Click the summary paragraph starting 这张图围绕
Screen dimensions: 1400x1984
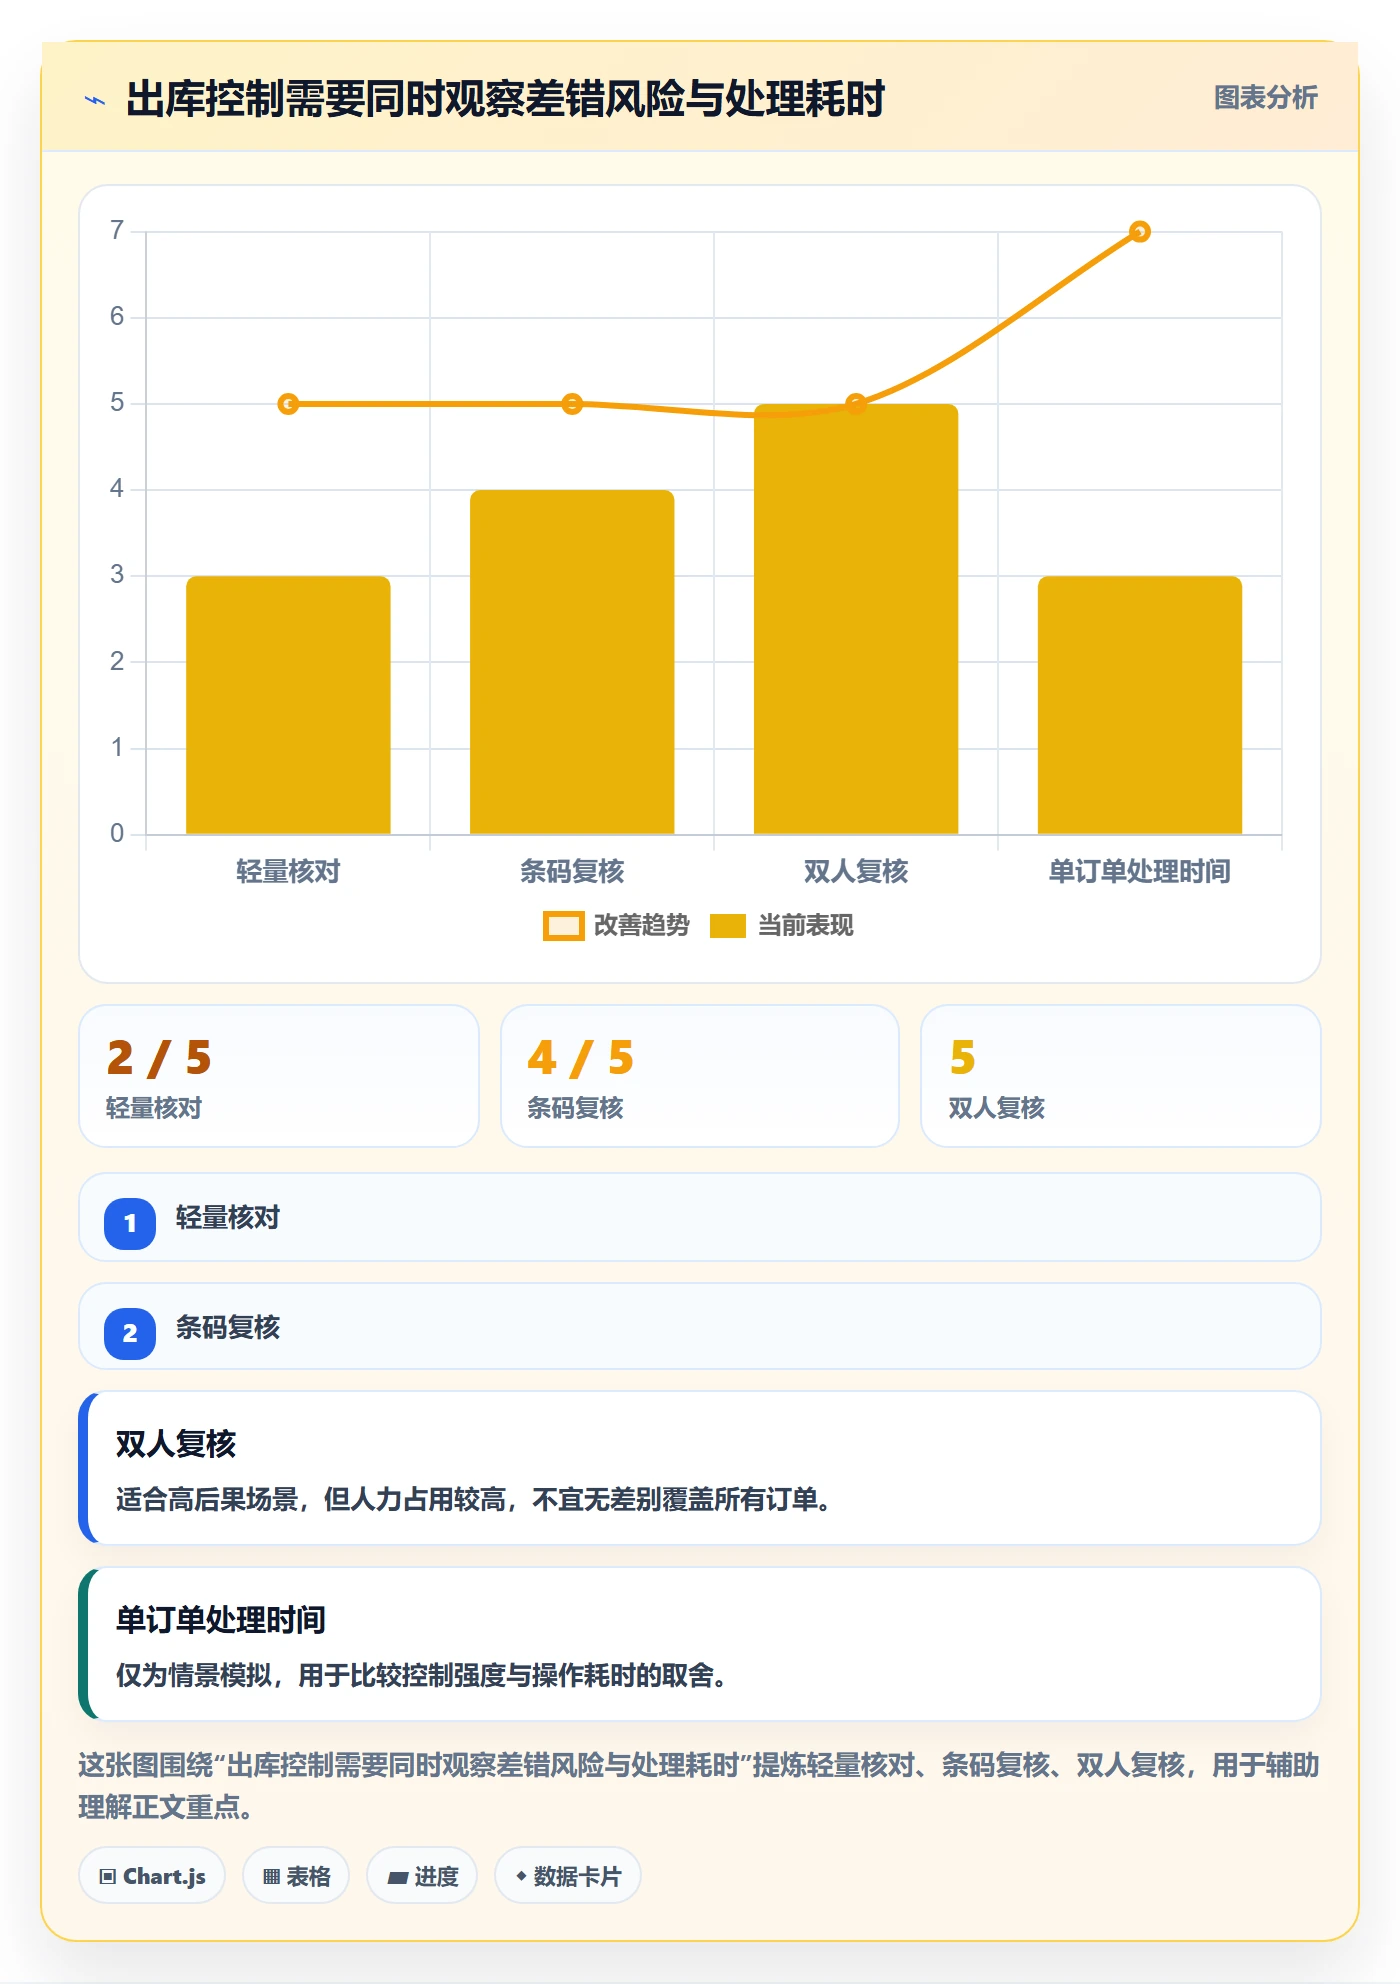pyautogui.click(x=699, y=1786)
